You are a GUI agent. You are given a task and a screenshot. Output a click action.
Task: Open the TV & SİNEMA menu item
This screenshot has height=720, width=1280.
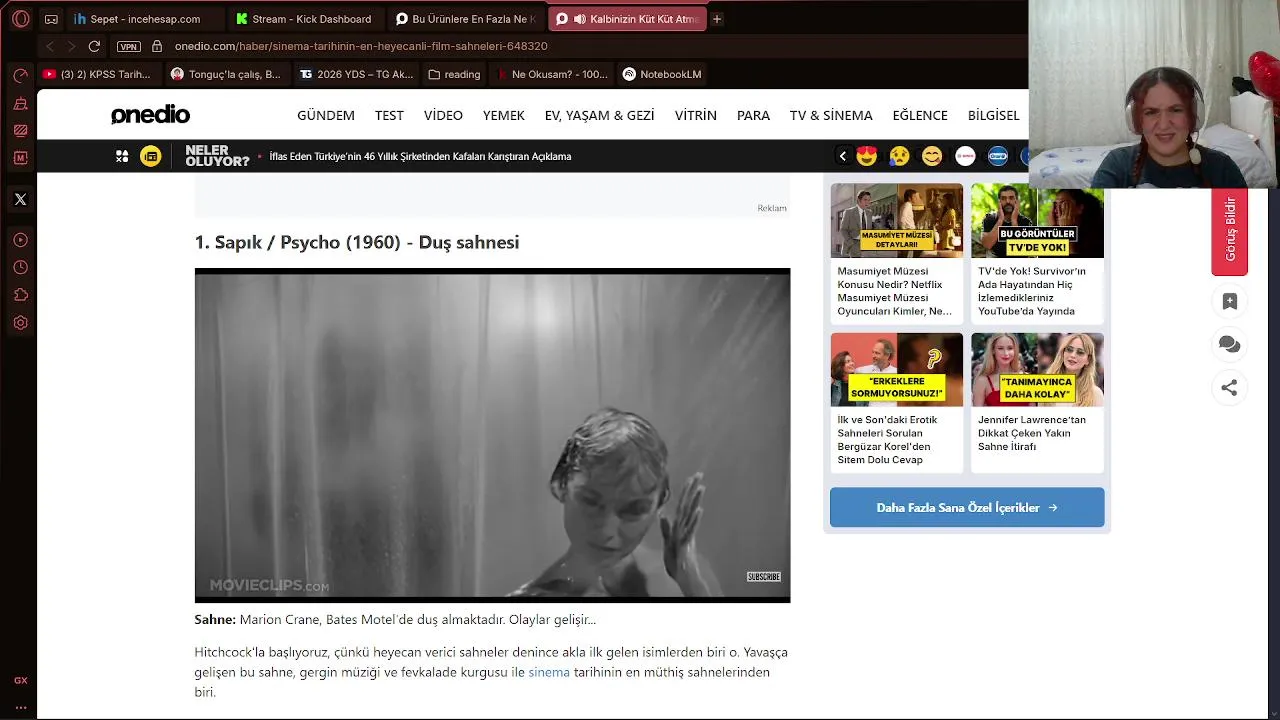[831, 115]
